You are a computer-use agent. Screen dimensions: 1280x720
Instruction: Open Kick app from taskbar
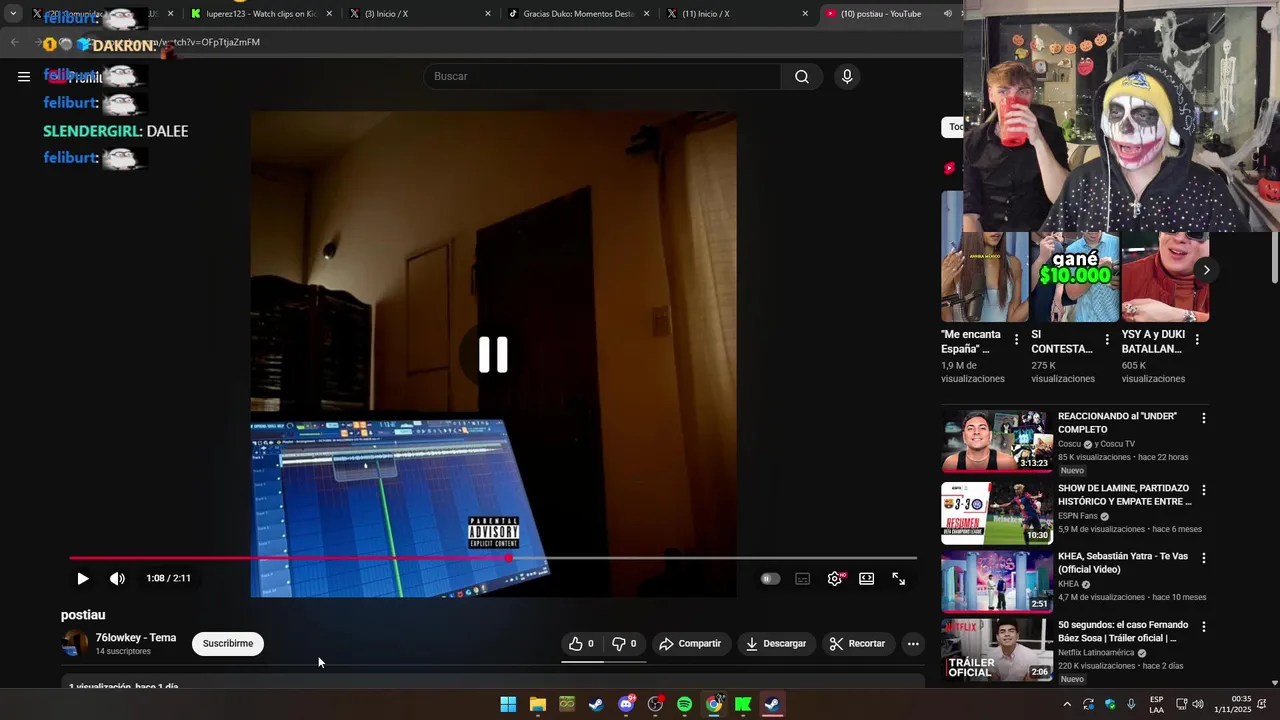[x=743, y=704]
